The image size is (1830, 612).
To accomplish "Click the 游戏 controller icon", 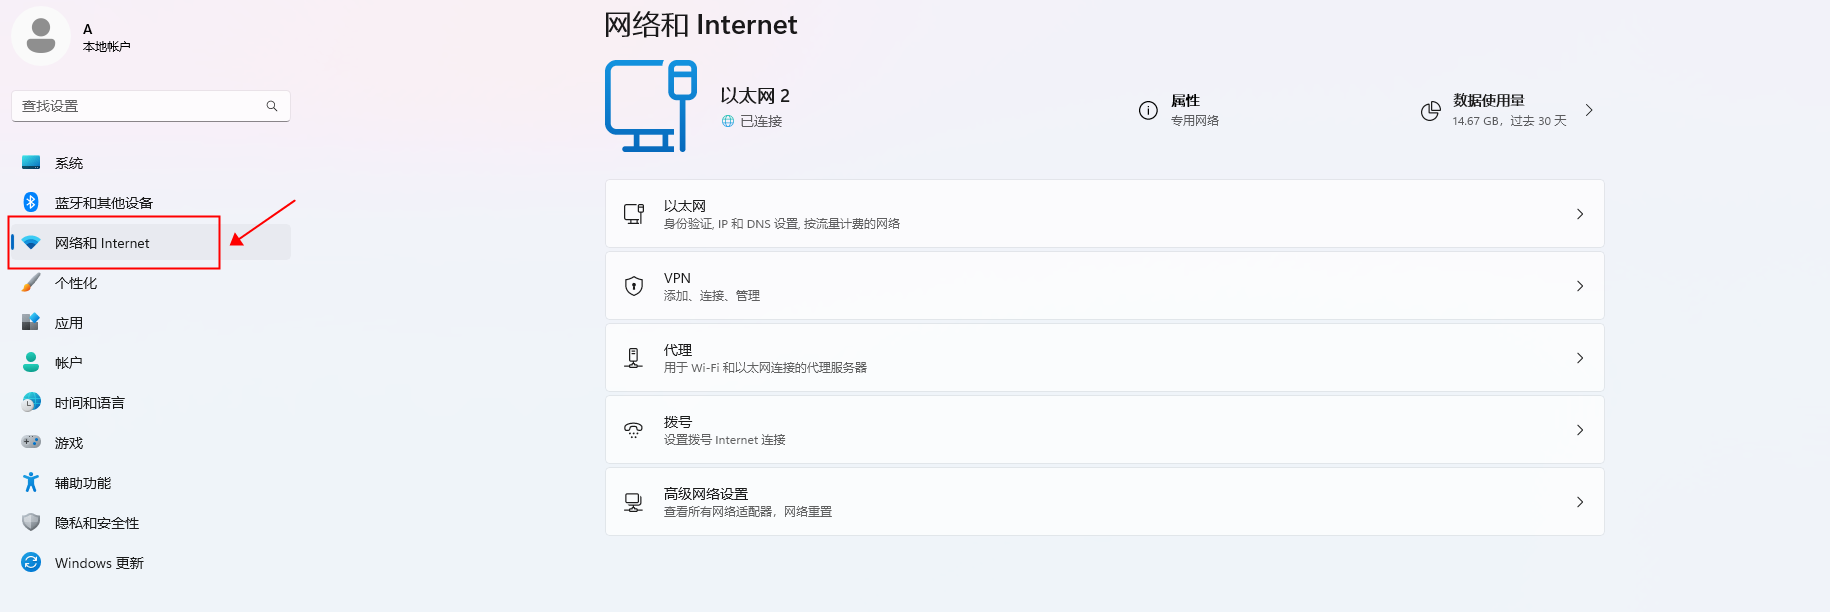I will [31, 442].
